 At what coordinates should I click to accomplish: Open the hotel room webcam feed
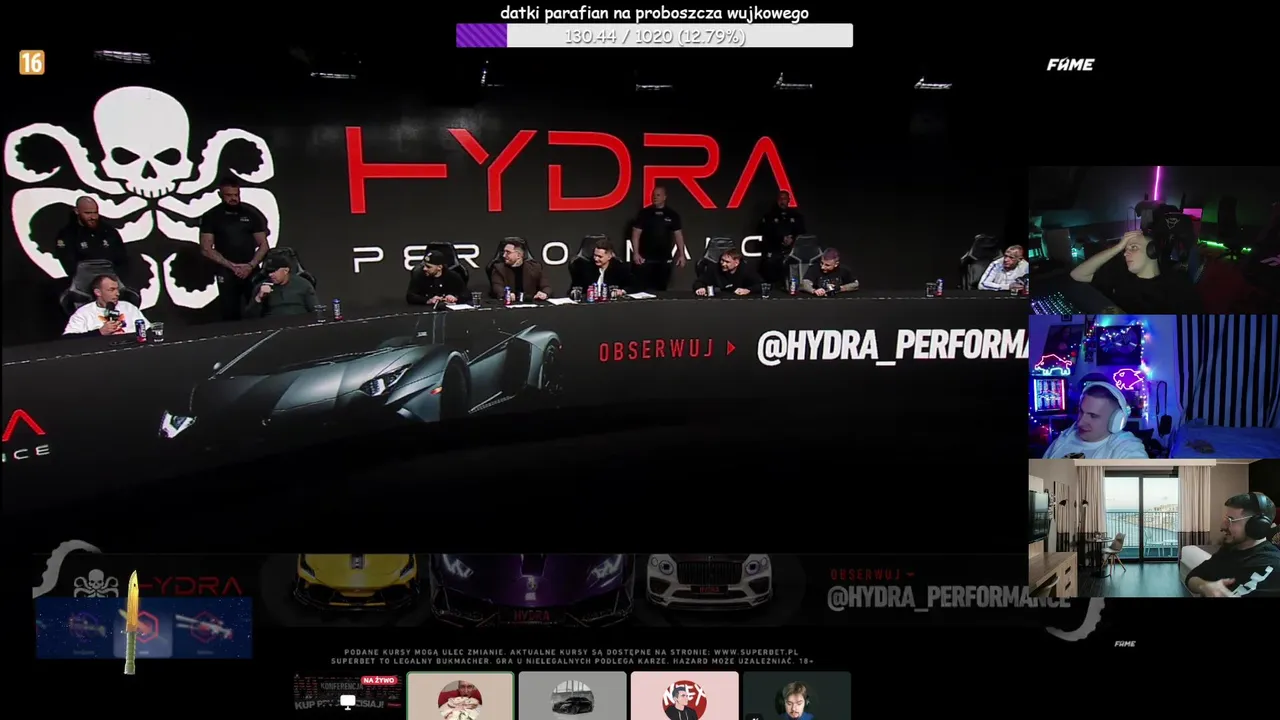[1154, 528]
